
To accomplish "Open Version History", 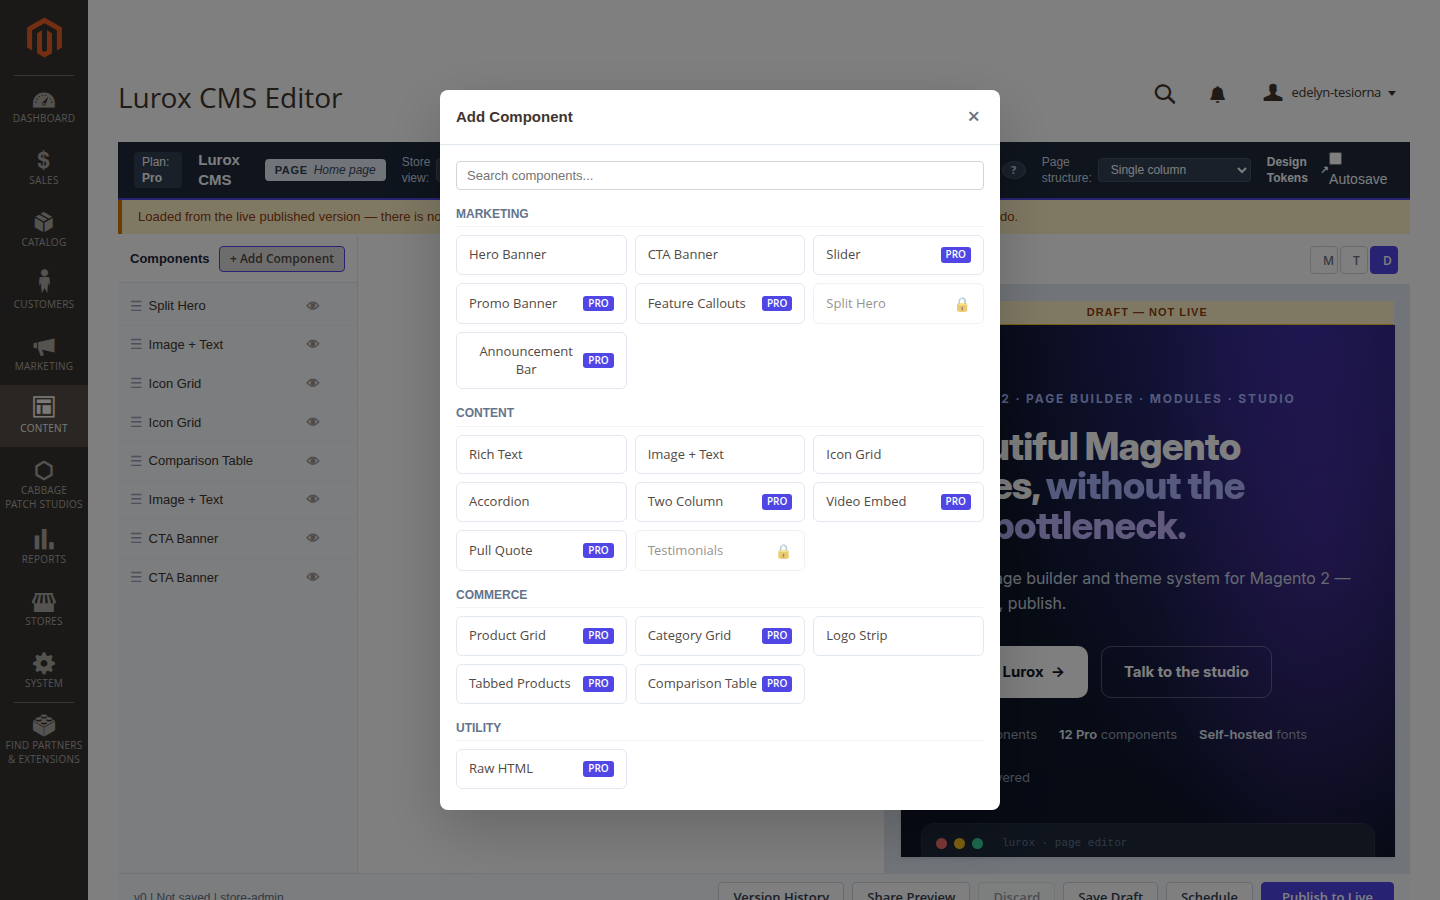I will click(781, 893).
